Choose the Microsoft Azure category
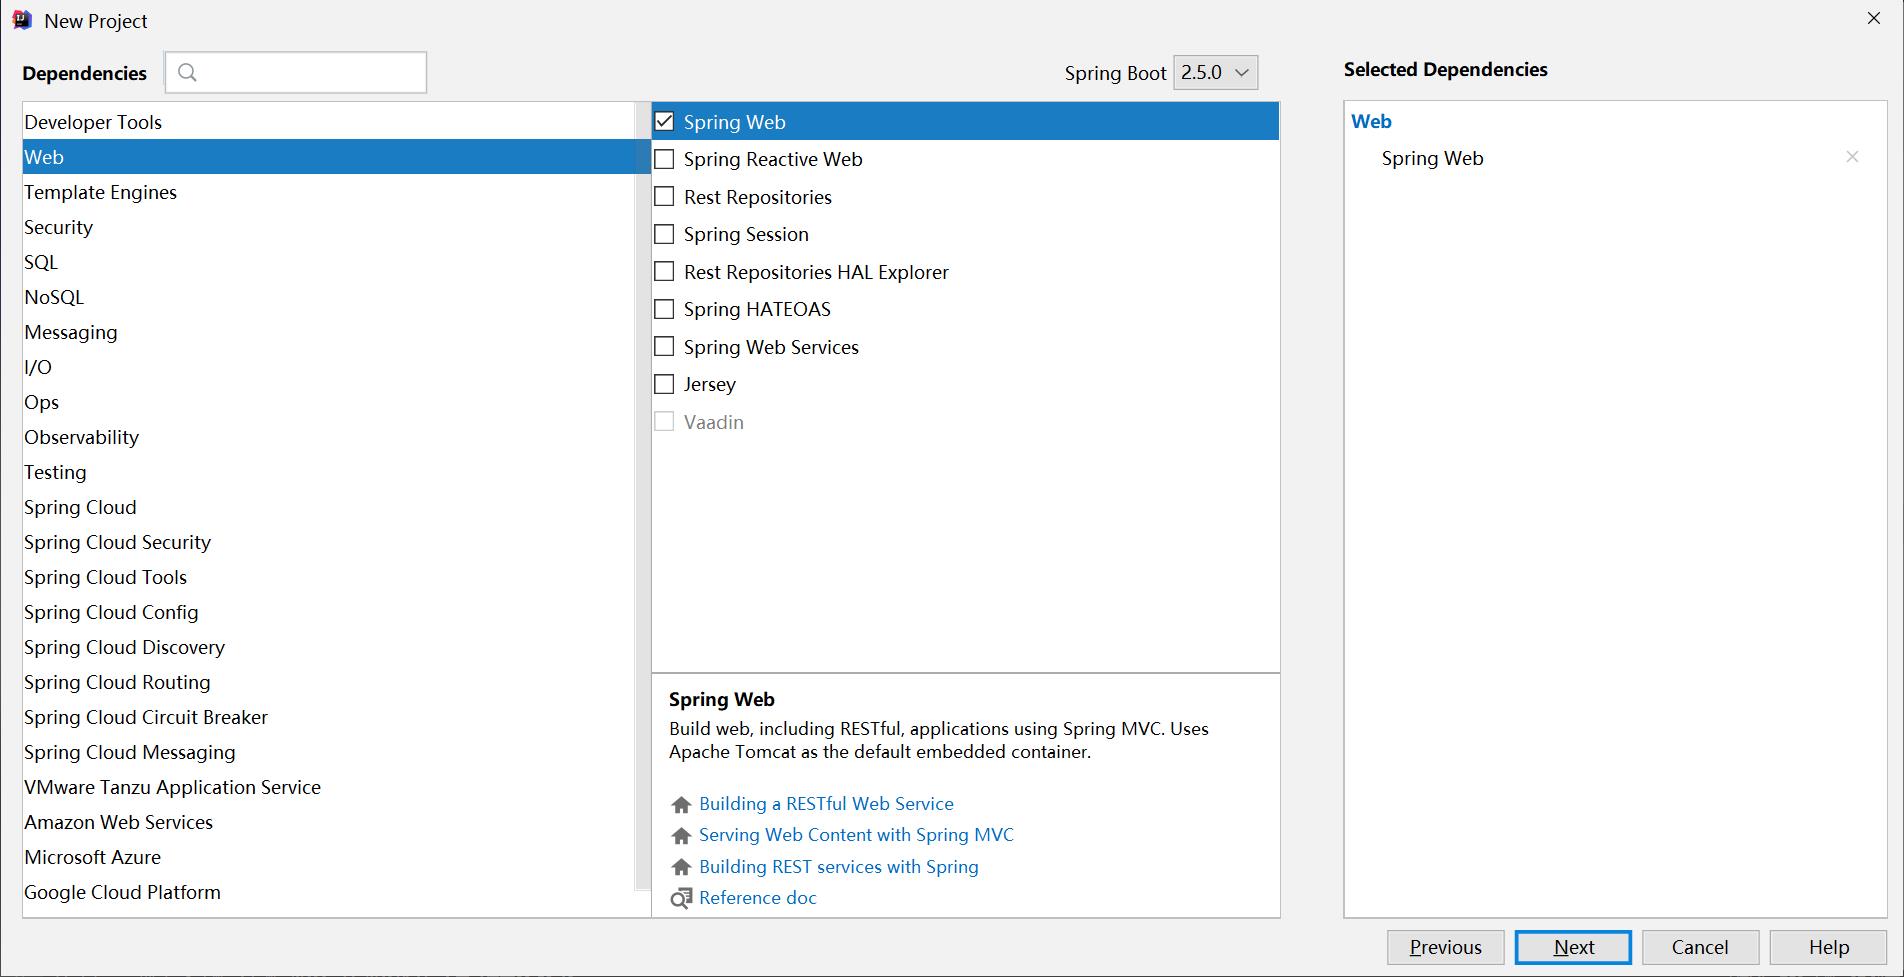 tap(329, 857)
